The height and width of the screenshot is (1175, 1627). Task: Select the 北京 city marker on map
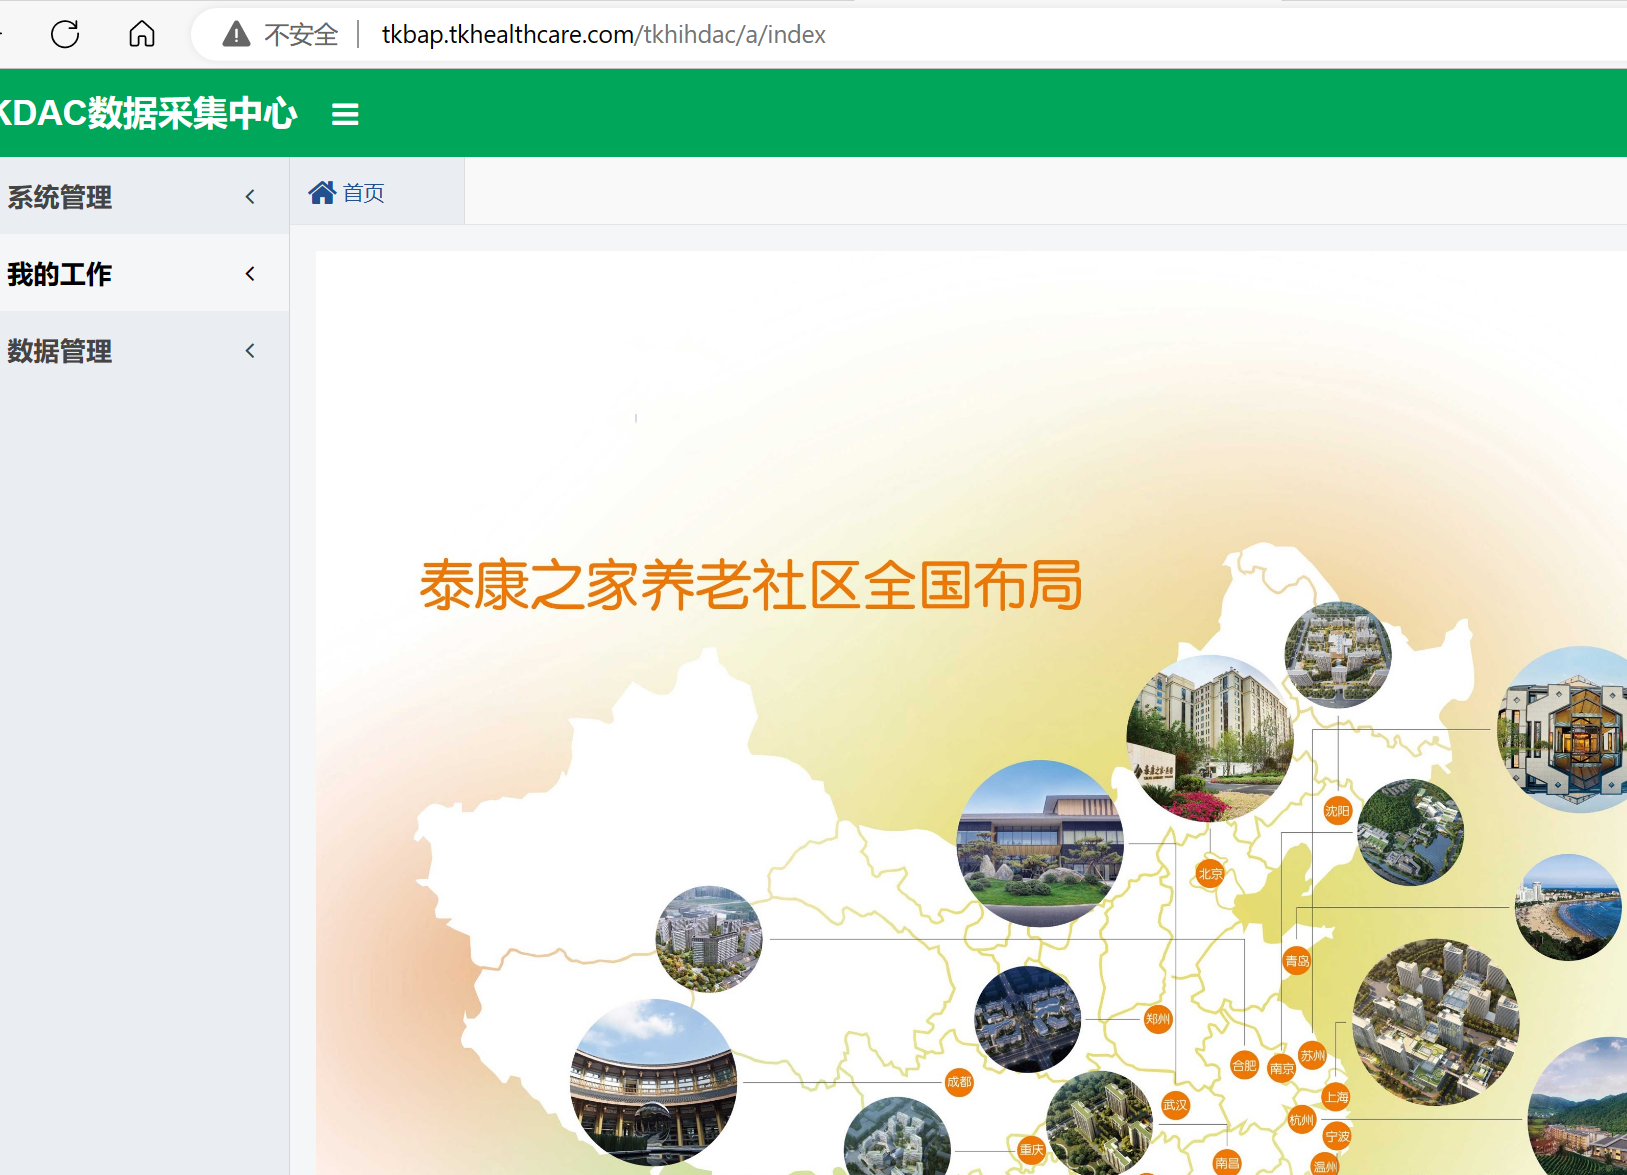tap(1210, 873)
